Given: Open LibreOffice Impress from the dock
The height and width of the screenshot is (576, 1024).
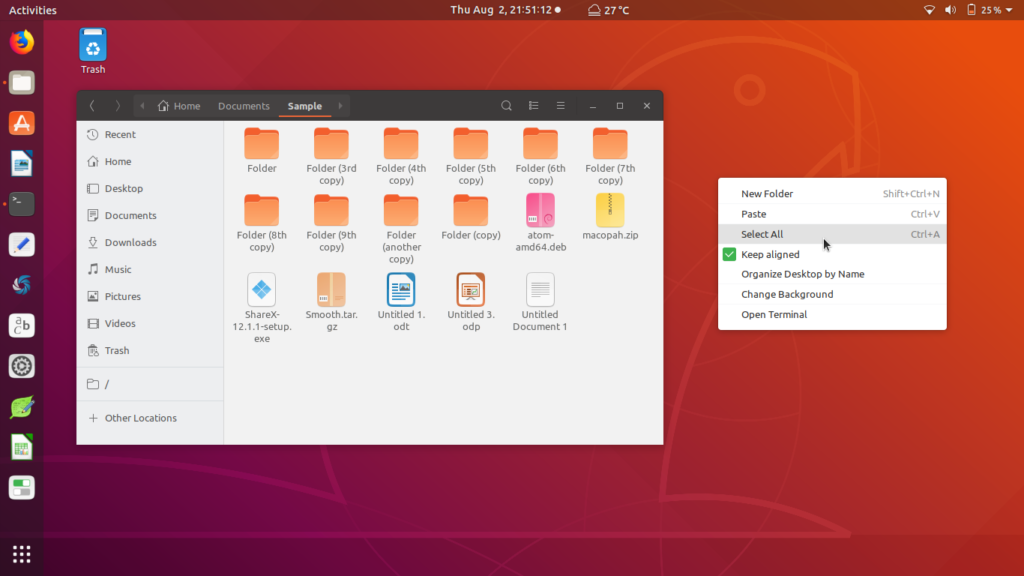Looking at the screenshot, I should pos(21,489).
